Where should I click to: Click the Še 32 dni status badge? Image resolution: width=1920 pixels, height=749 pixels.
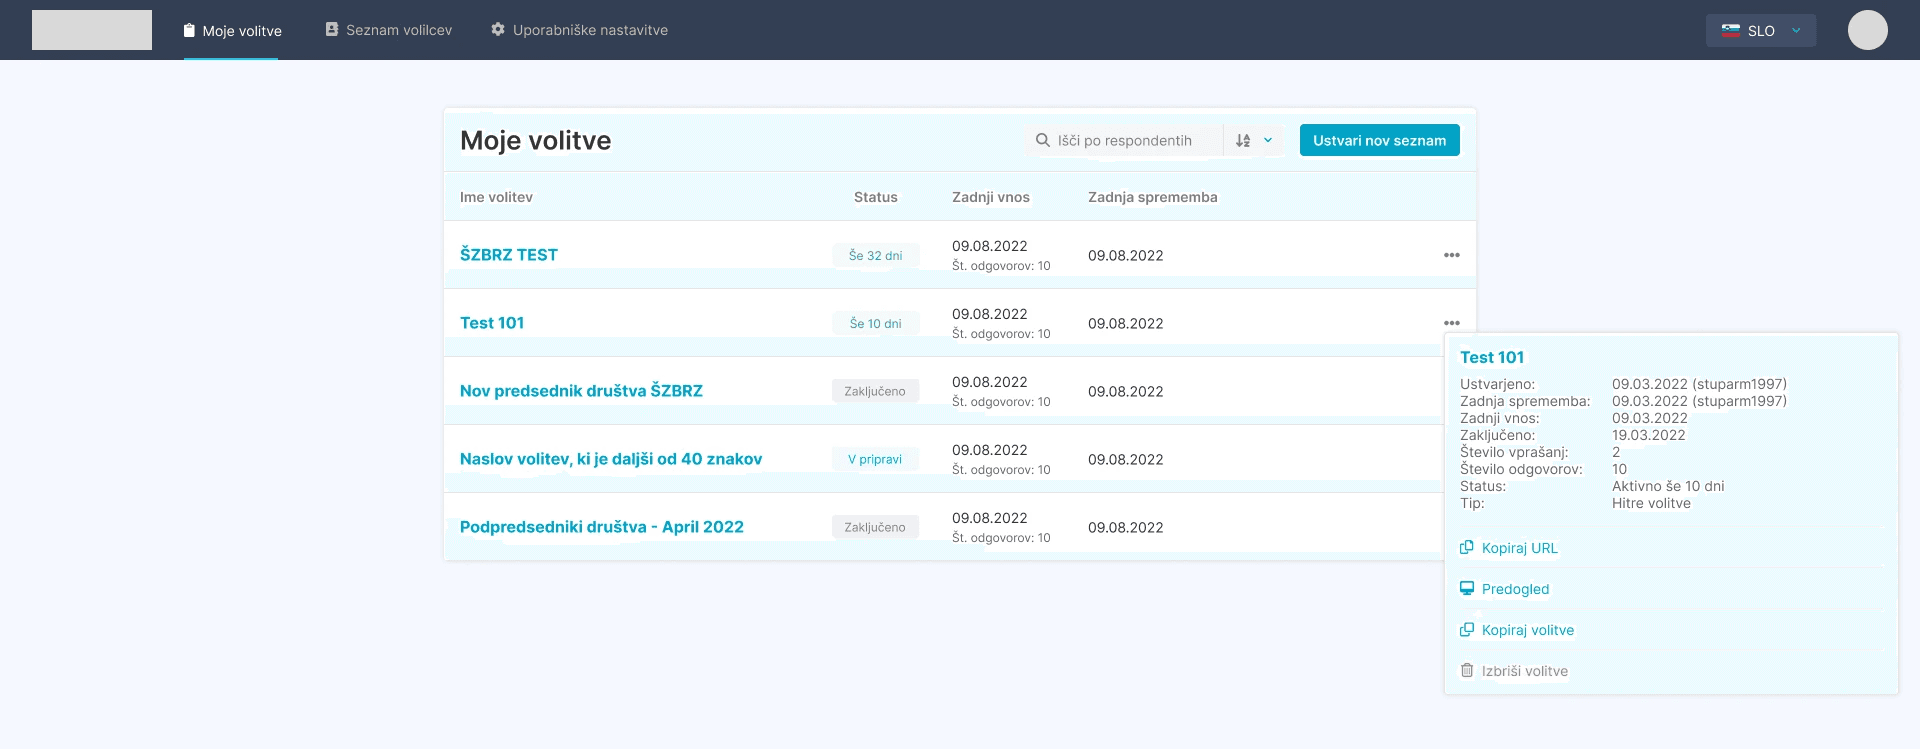(876, 255)
